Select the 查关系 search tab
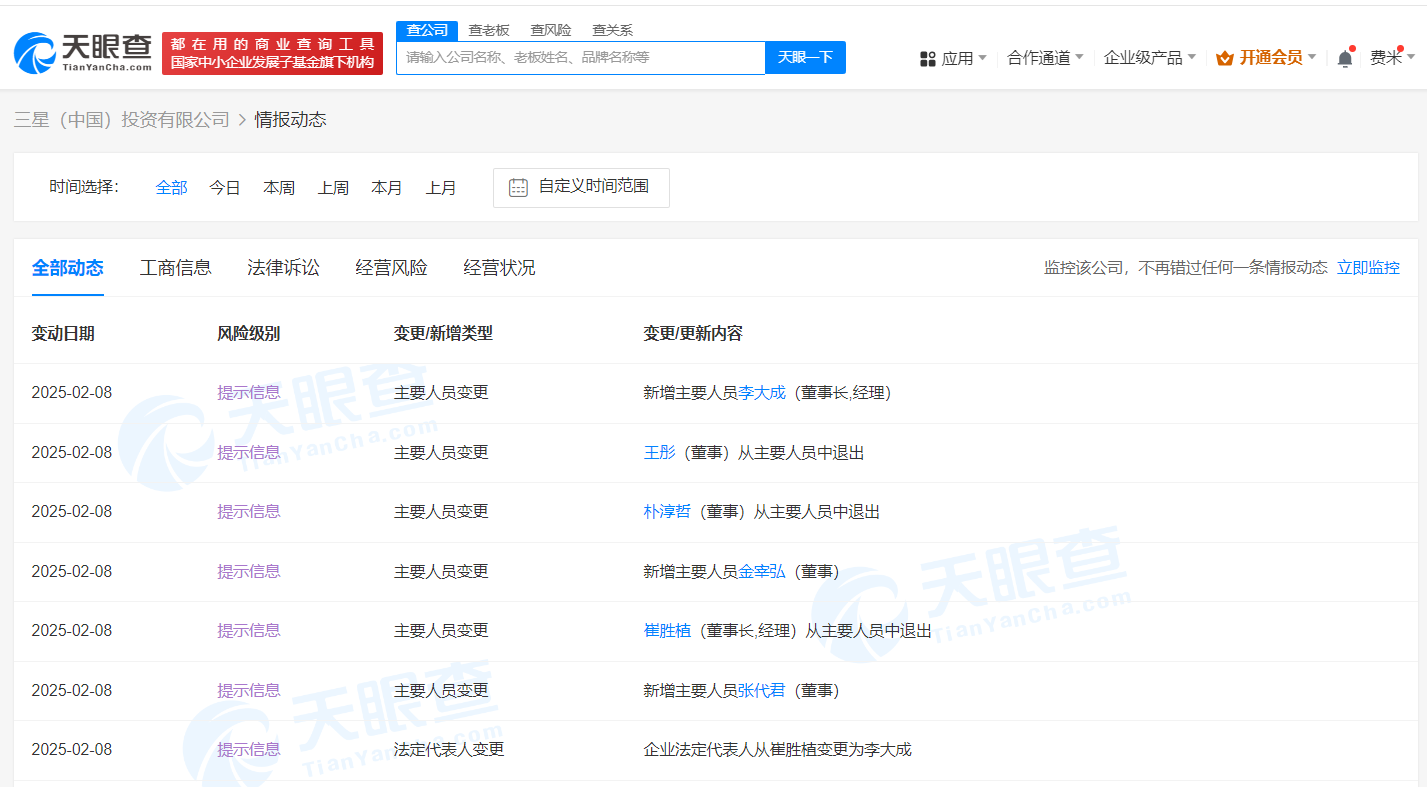Image resolution: width=1427 pixels, height=787 pixels. tap(612, 30)
